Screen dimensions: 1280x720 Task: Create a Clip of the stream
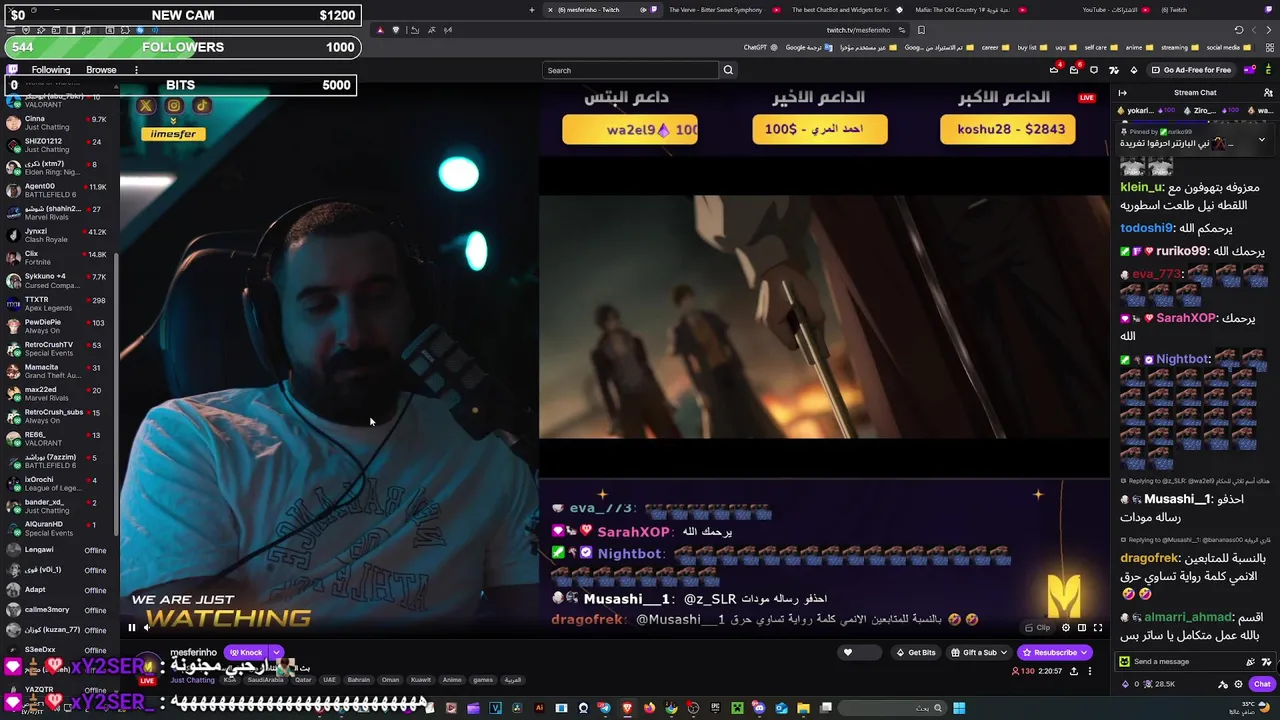point(1037,628)
